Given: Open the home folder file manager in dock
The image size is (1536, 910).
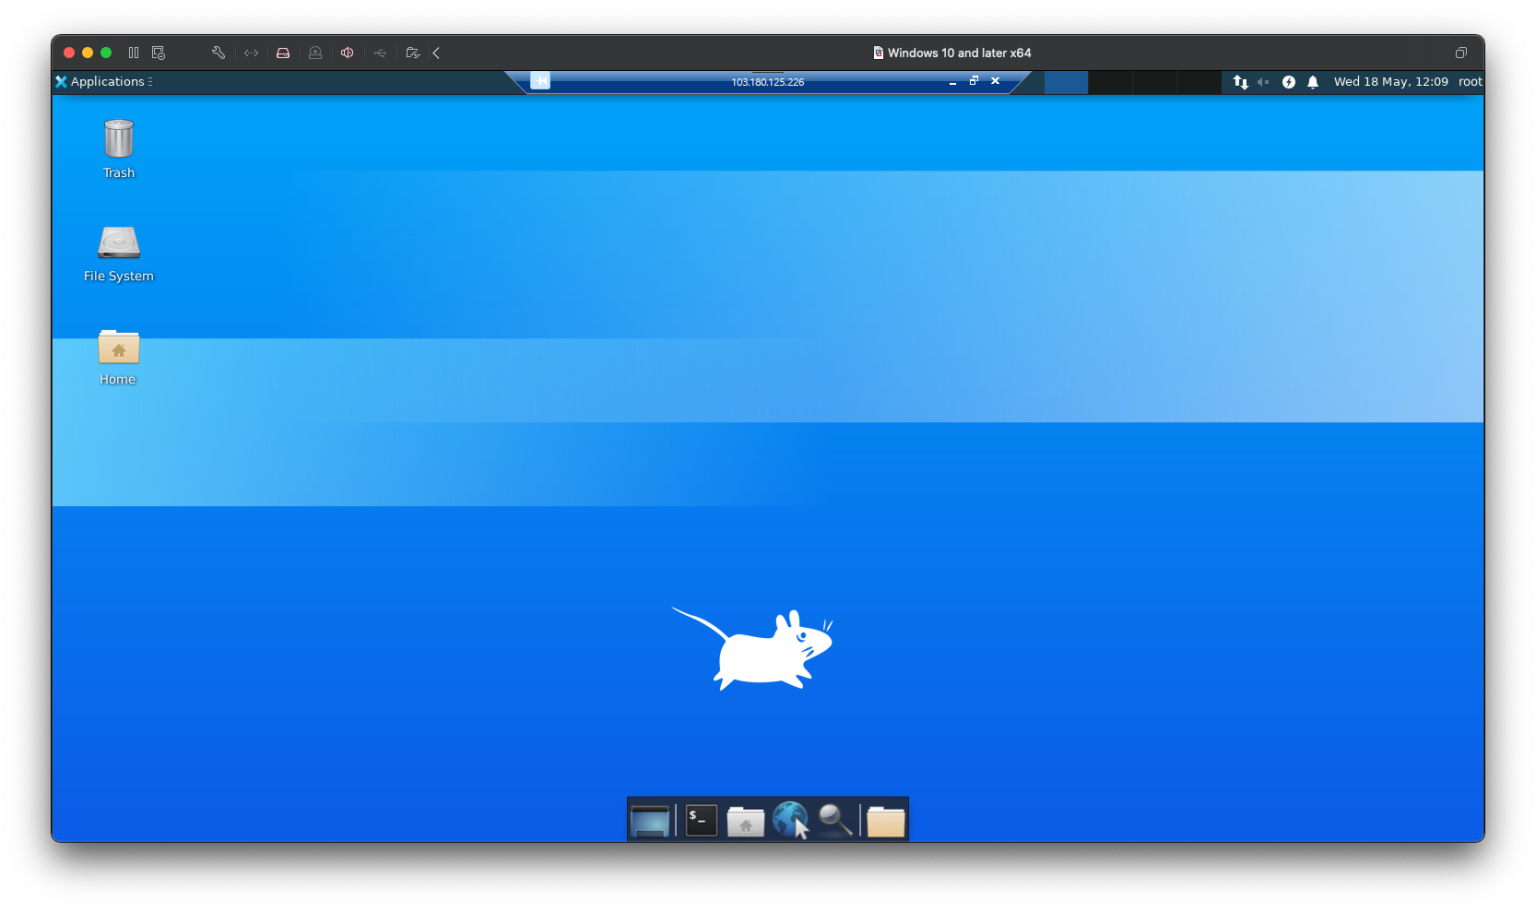Looking at the screenshot, I should (x=745, y=820).
